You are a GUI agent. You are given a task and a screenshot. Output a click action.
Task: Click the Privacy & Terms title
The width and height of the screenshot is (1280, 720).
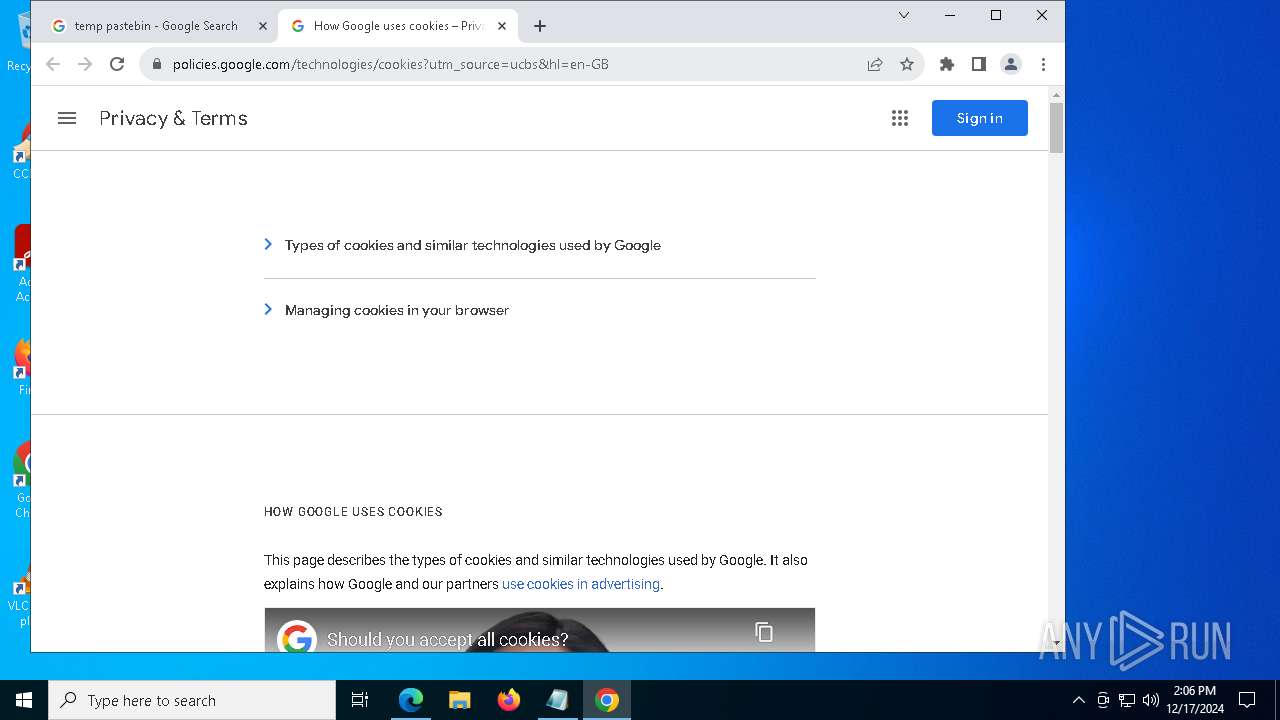[173, 118]
